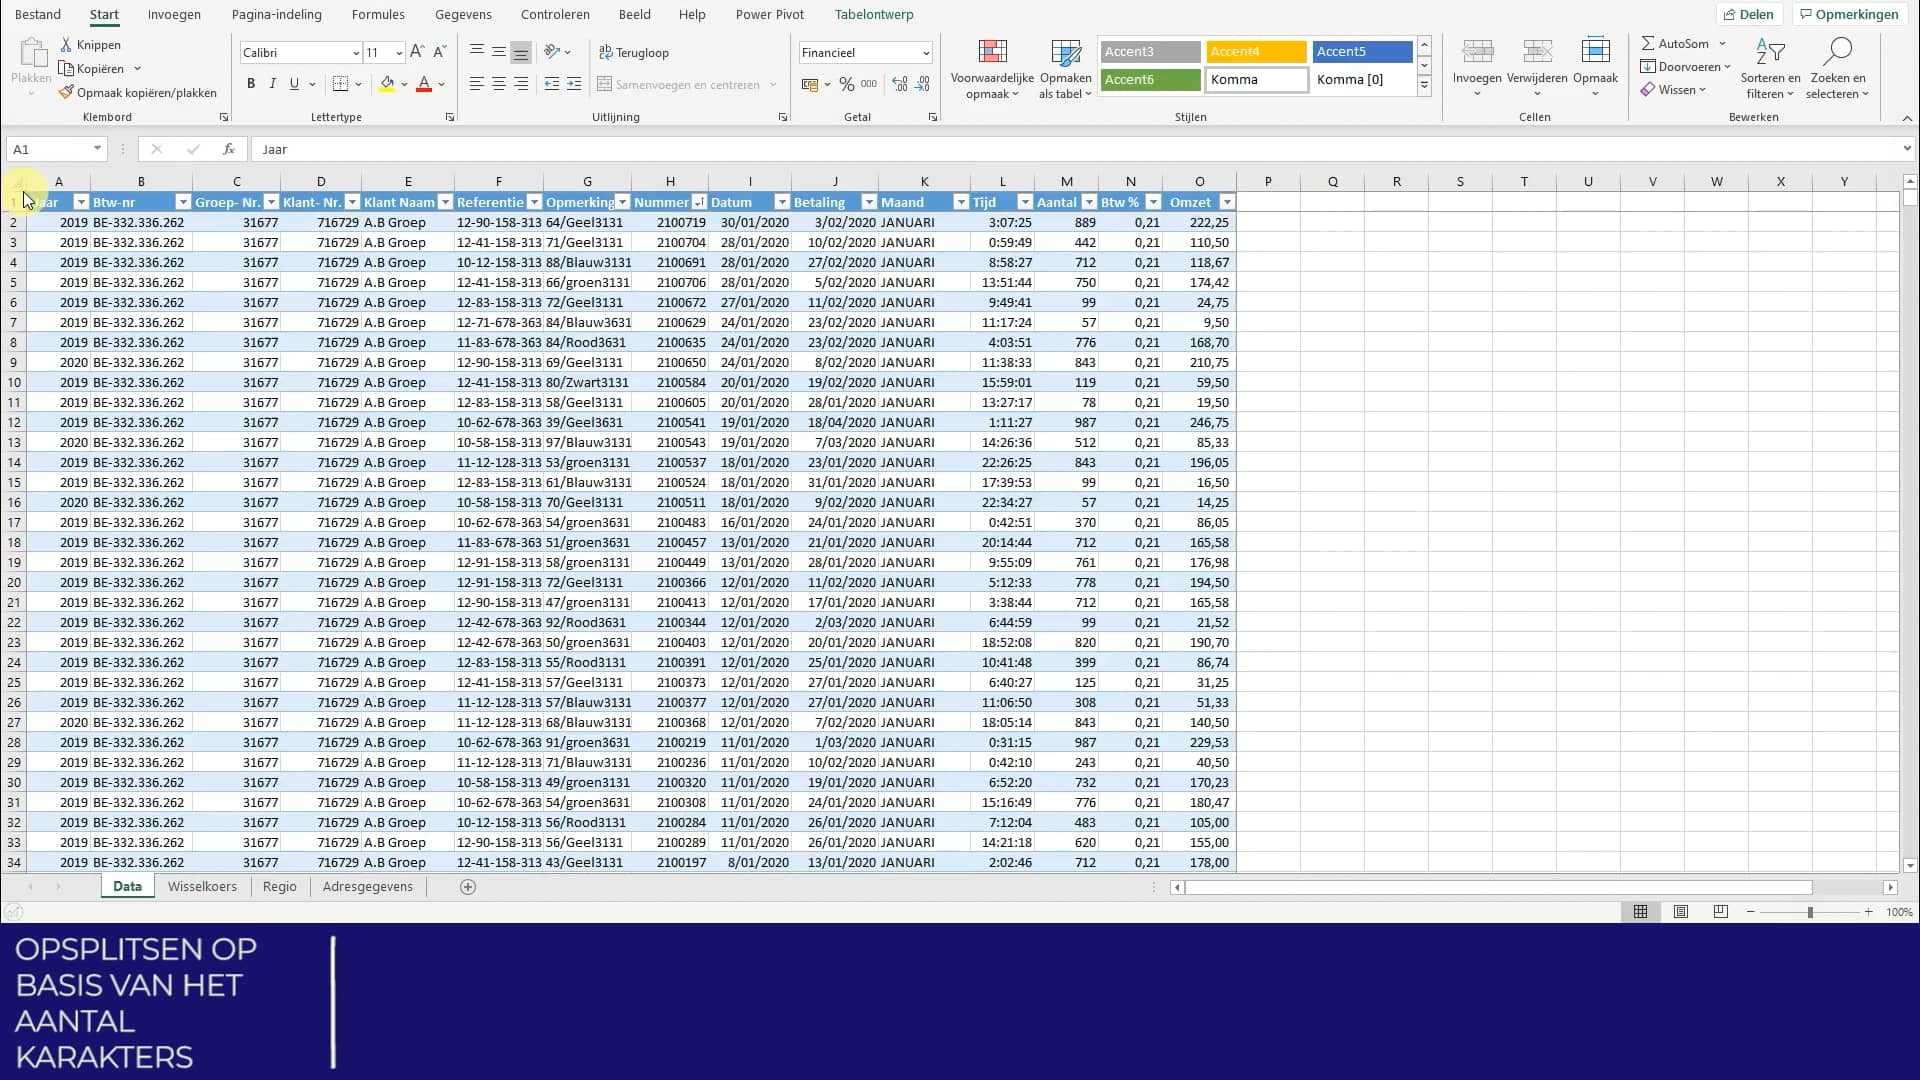The width and height of the screenshot is (1920, 1080).
Task: Click the add new sheet plus icon
Action: coord(467,887)
